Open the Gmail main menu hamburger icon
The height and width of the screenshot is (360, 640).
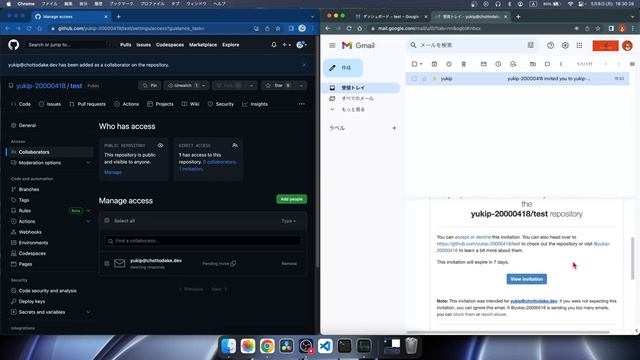tap(332, 45)
